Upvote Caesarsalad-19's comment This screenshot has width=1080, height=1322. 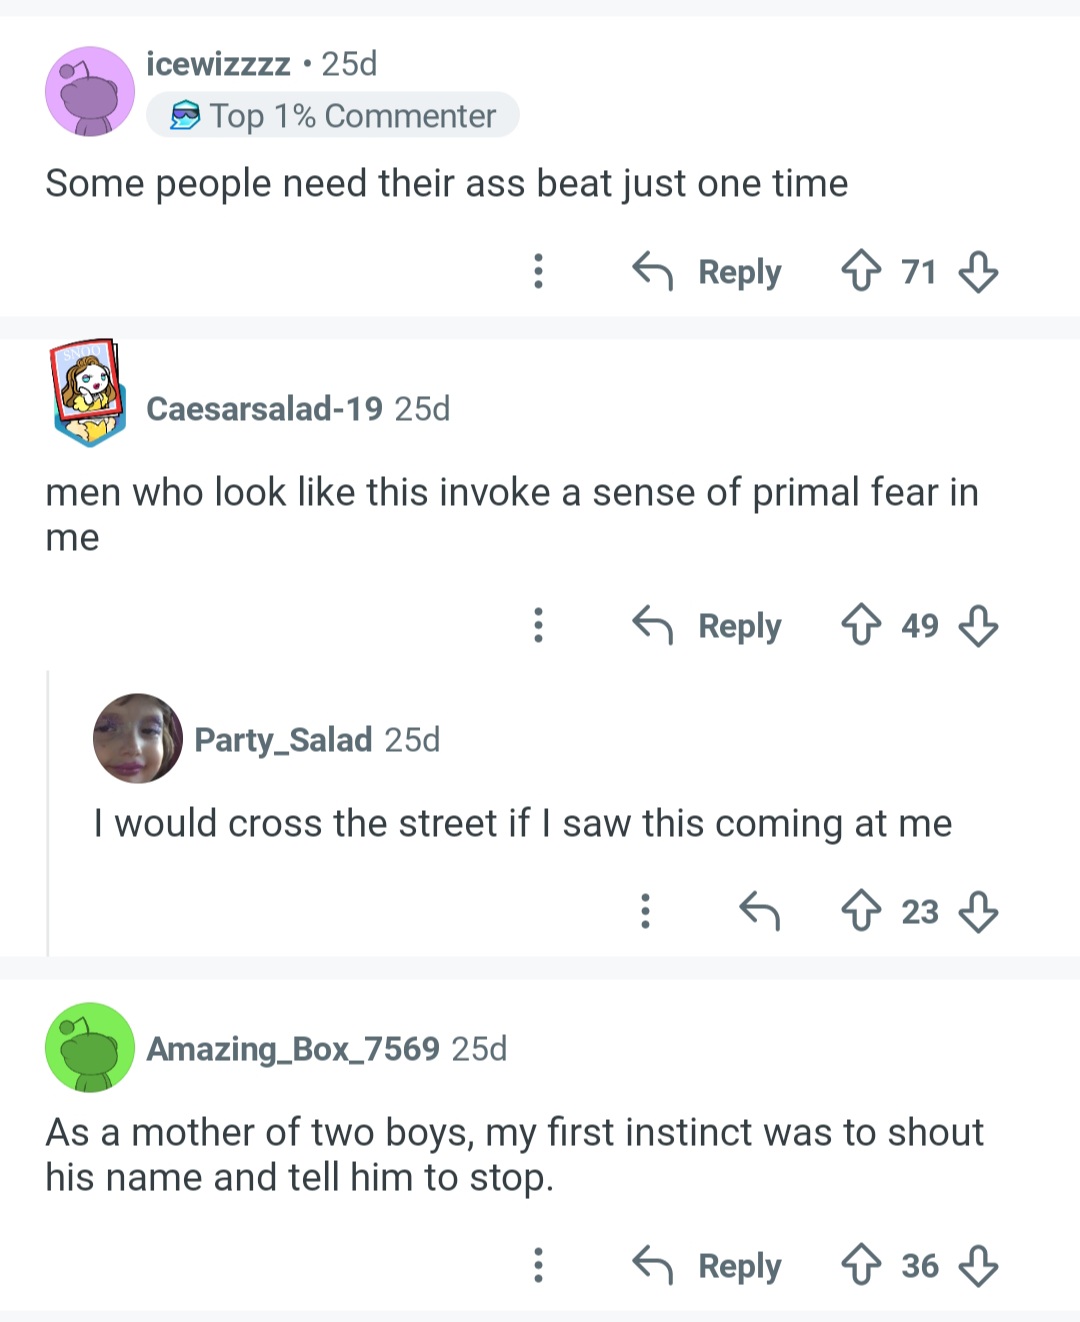point(861,626)
